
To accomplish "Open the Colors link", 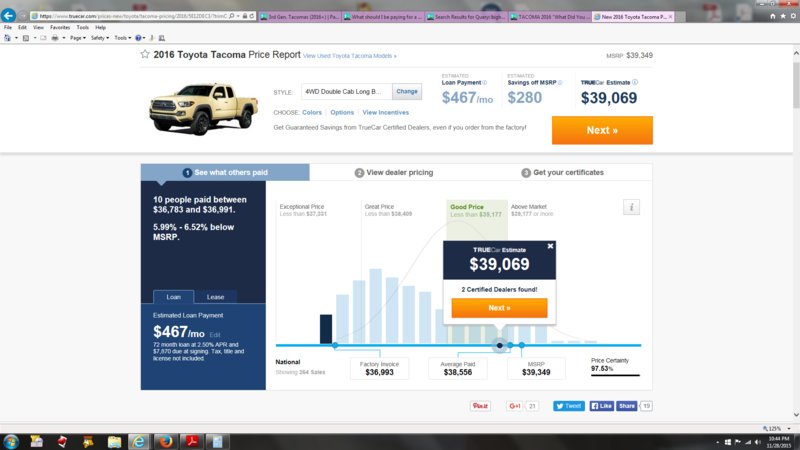I will pos(312,112).
